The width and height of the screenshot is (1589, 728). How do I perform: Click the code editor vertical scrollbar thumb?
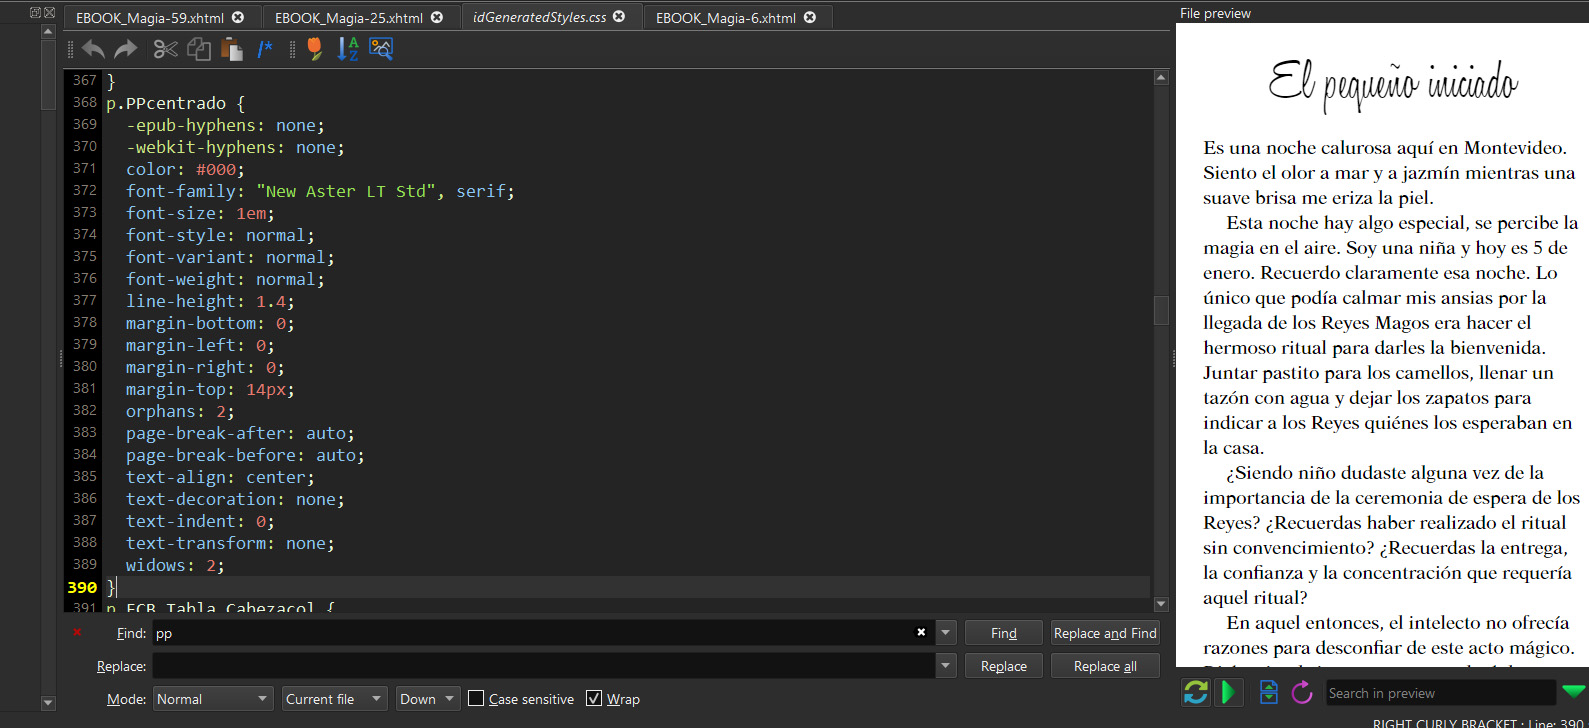click(x=1161, y=311)
